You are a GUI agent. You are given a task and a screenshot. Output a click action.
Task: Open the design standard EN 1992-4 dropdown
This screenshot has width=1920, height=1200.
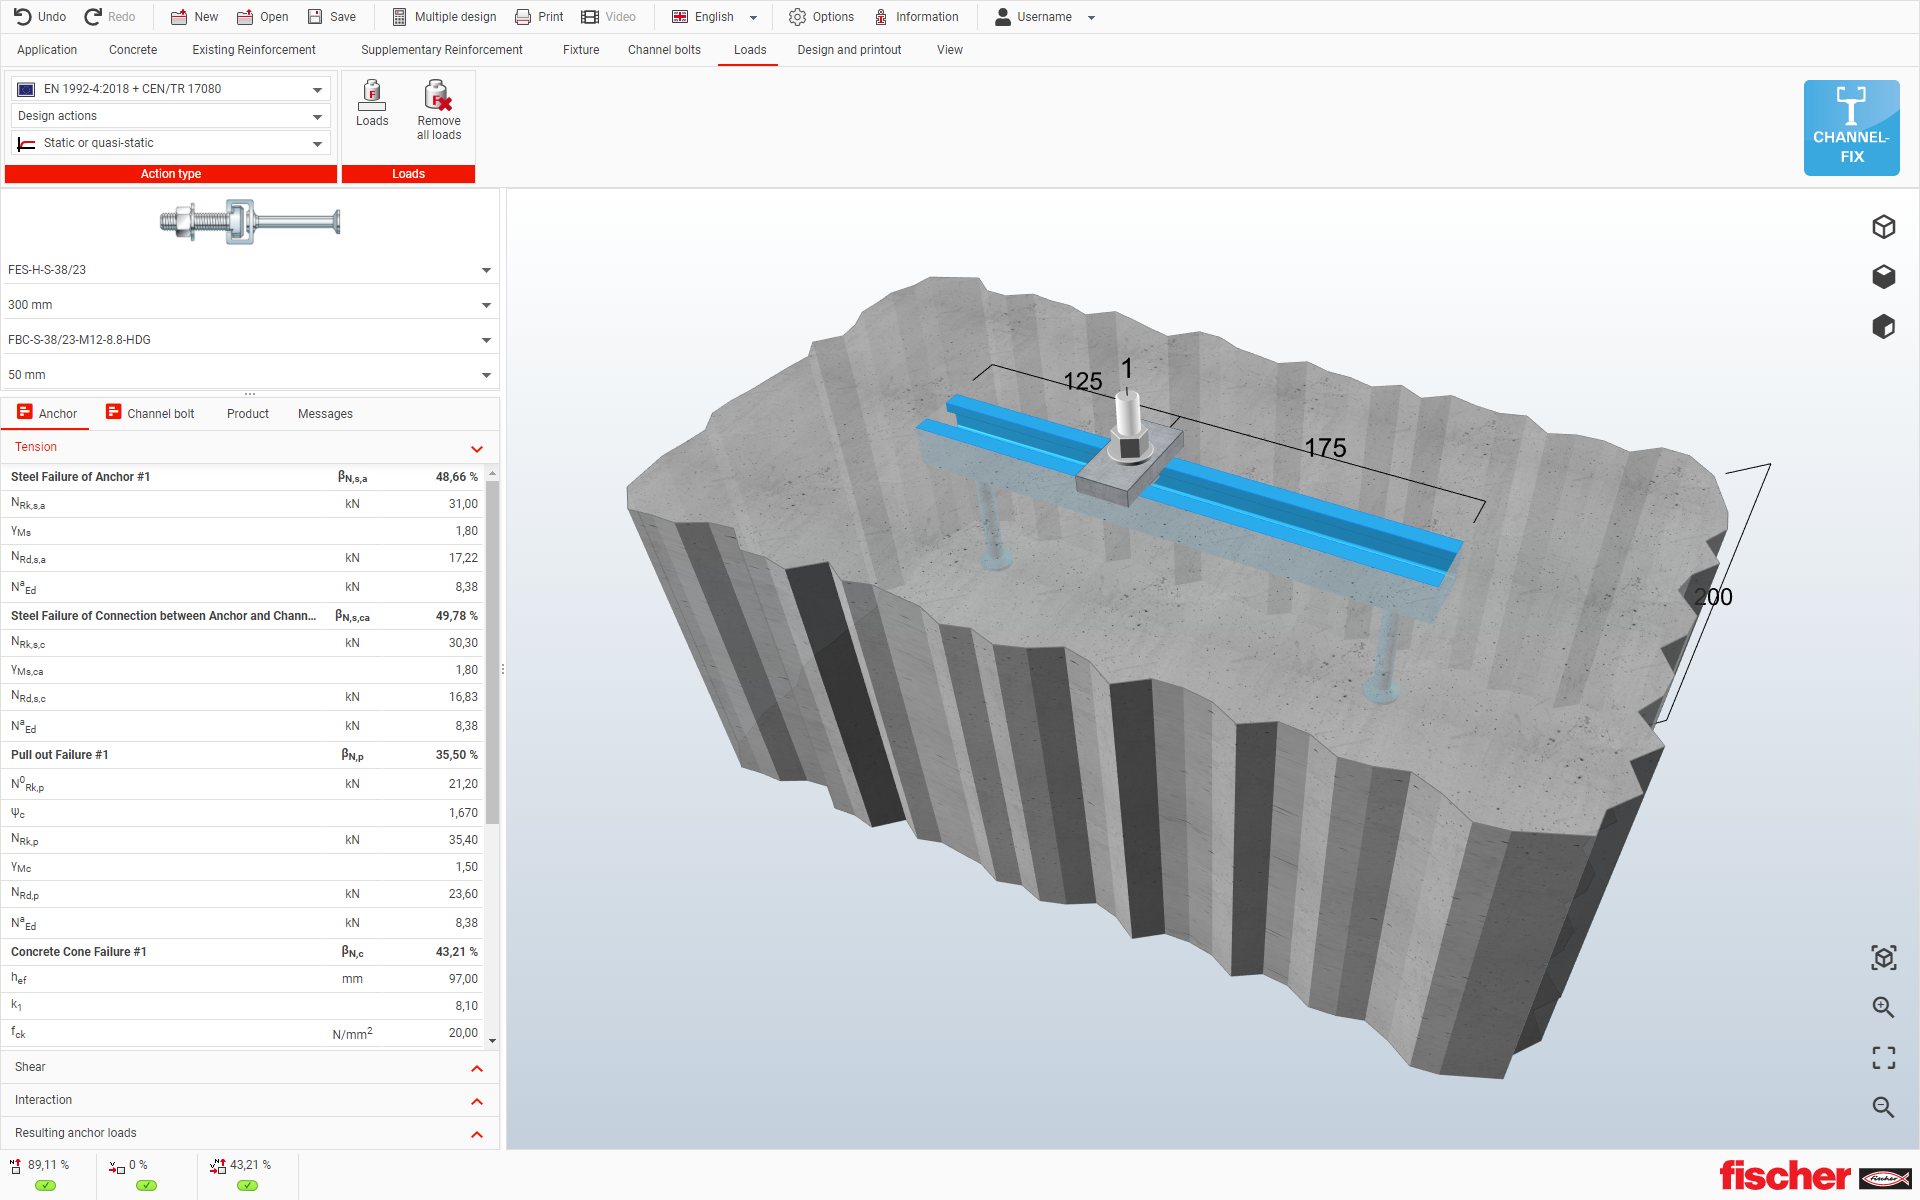pos(317,89)
